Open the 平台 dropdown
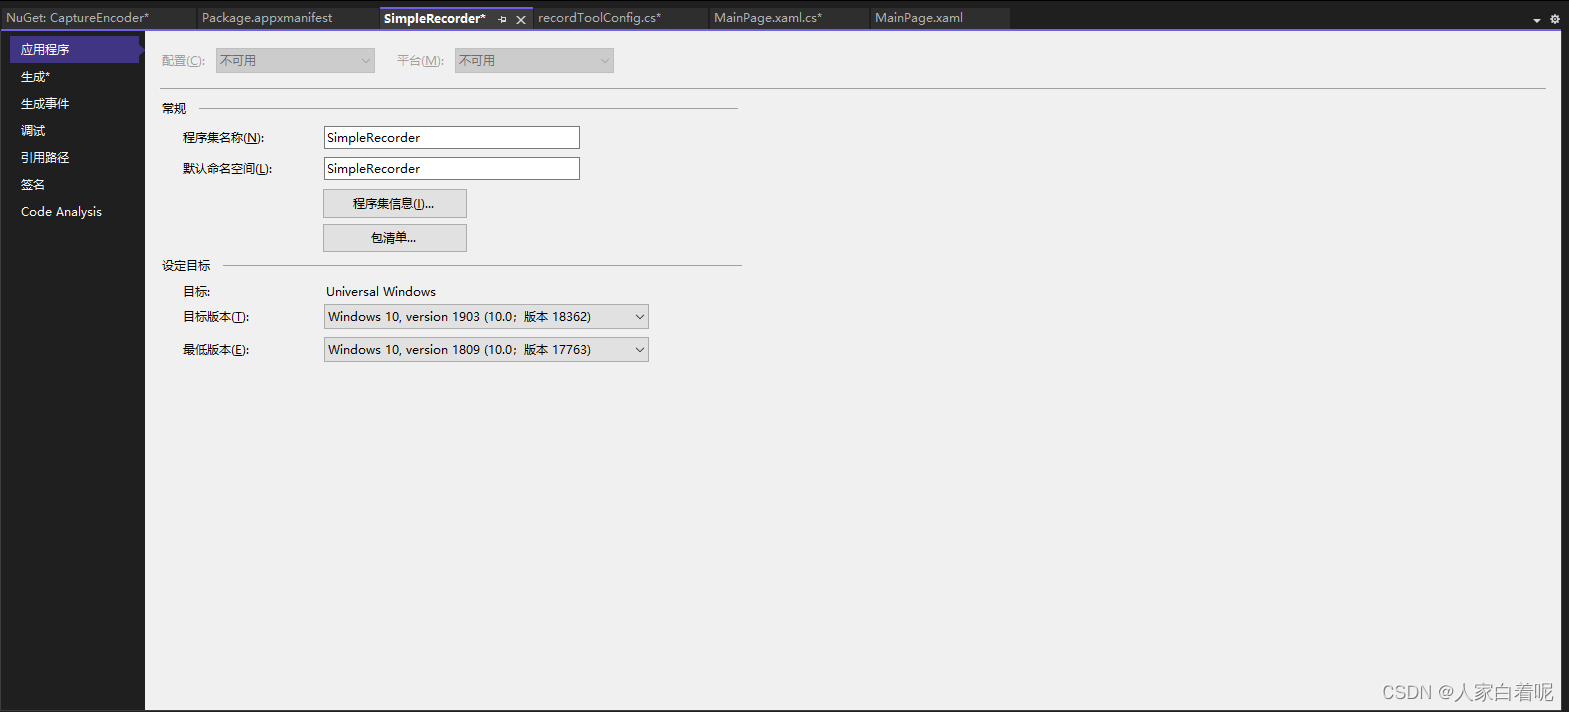This screenshot has height=712, width=1569. tap(534, 61)
